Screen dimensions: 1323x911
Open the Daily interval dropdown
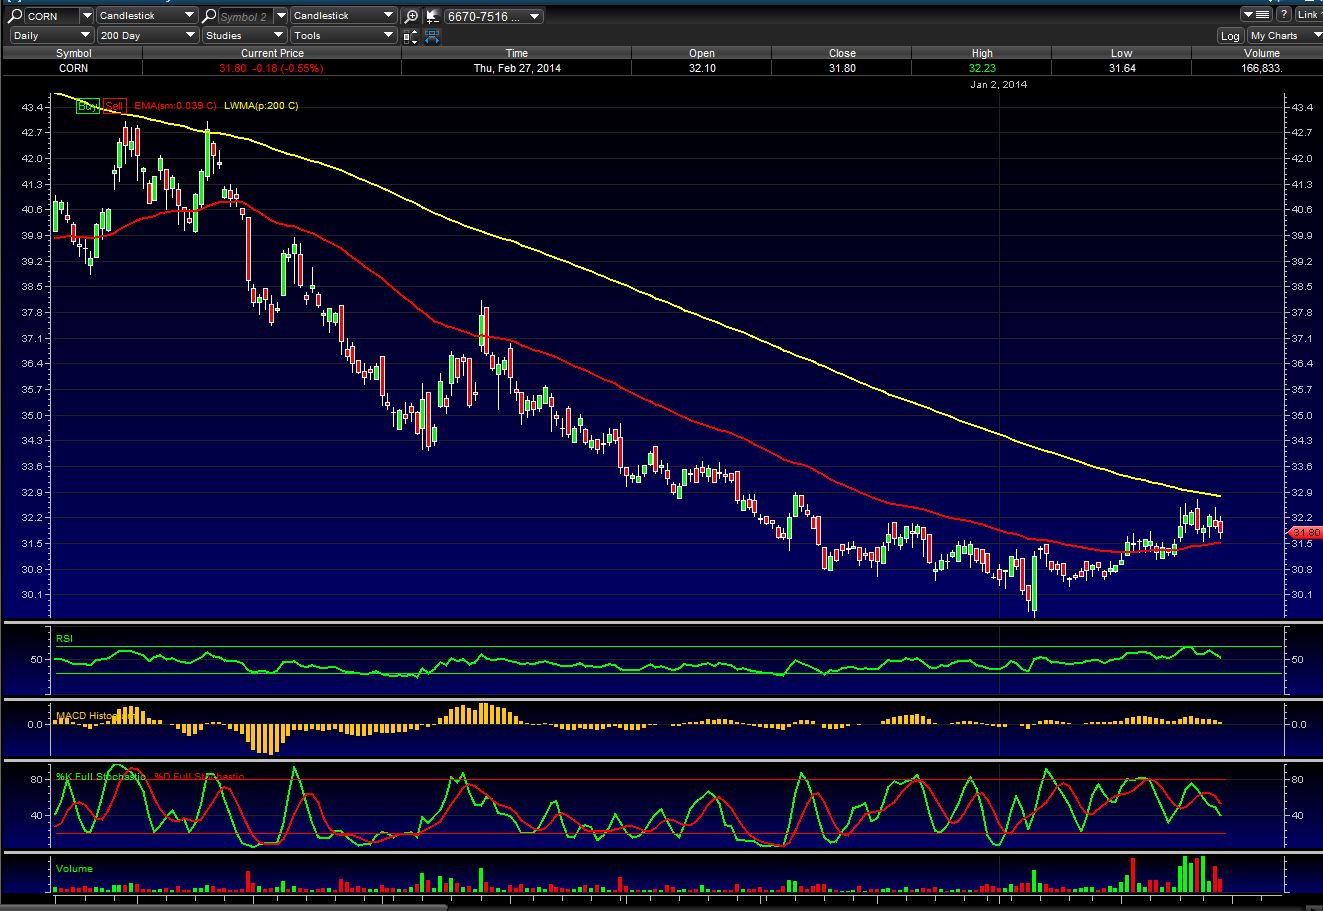pos(50,36)
